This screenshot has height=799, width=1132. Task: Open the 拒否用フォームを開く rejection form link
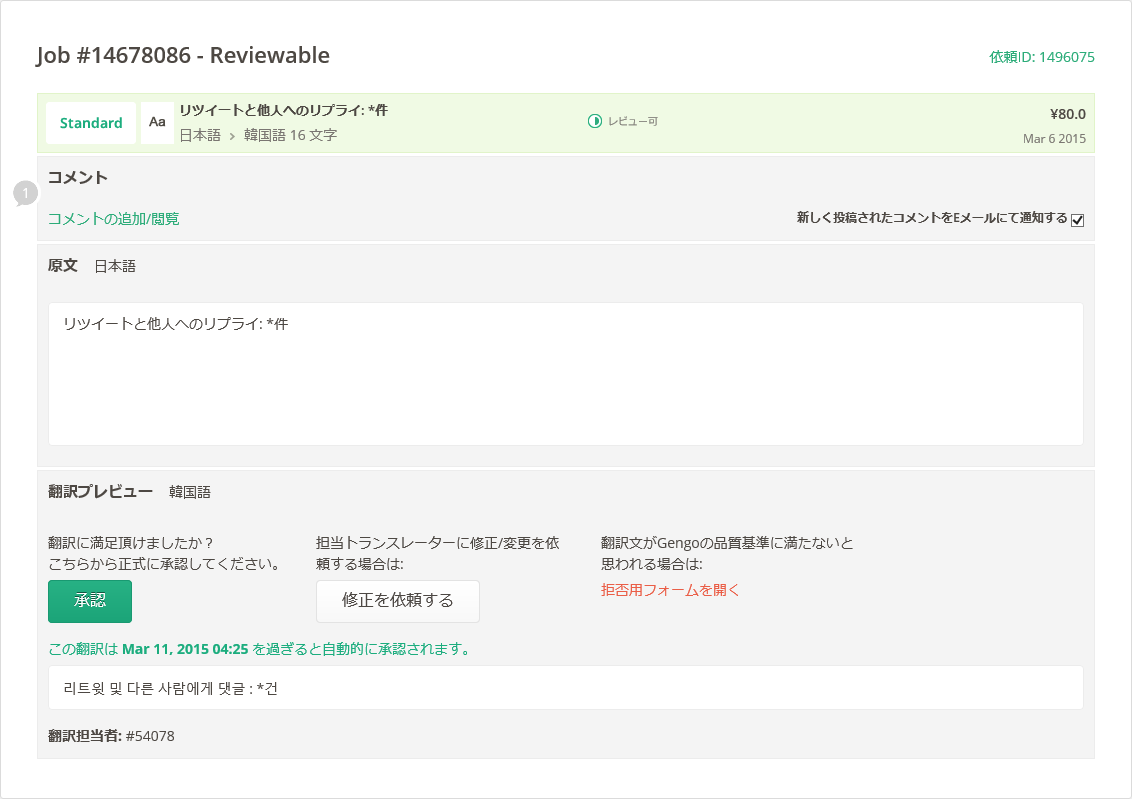[670, 590]
